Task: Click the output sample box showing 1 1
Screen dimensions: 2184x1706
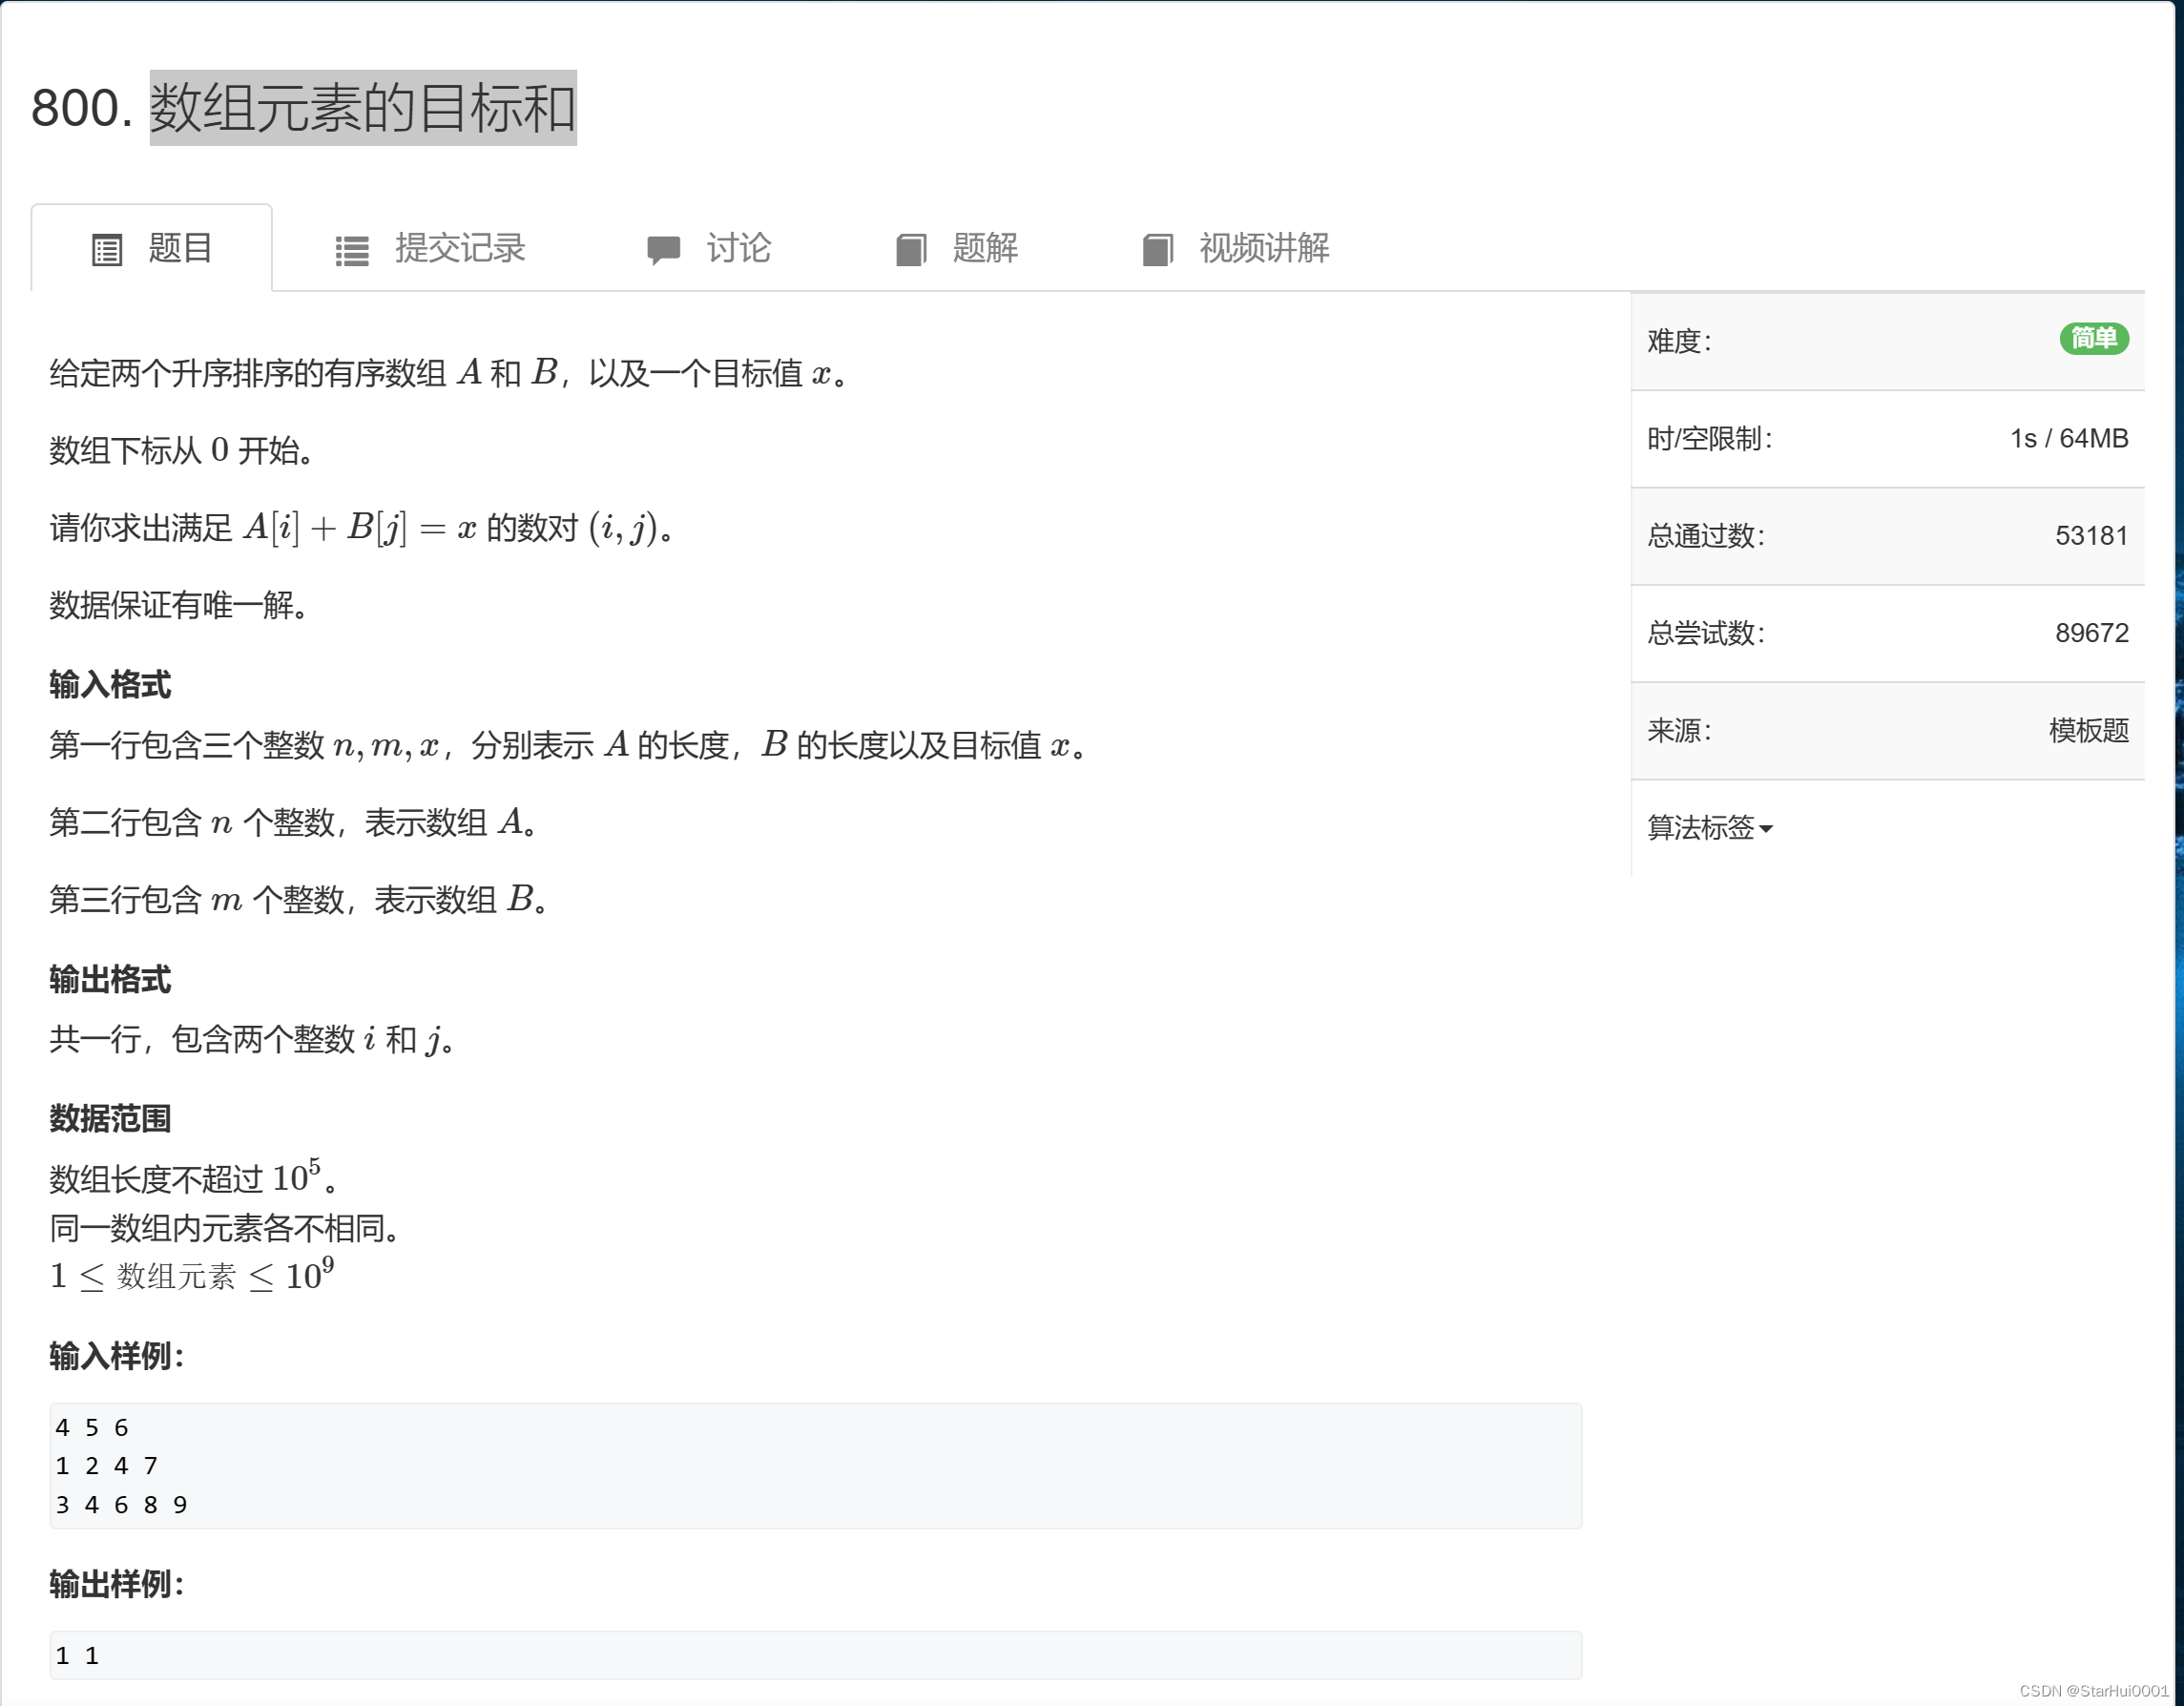Action: pos(815,1655)
